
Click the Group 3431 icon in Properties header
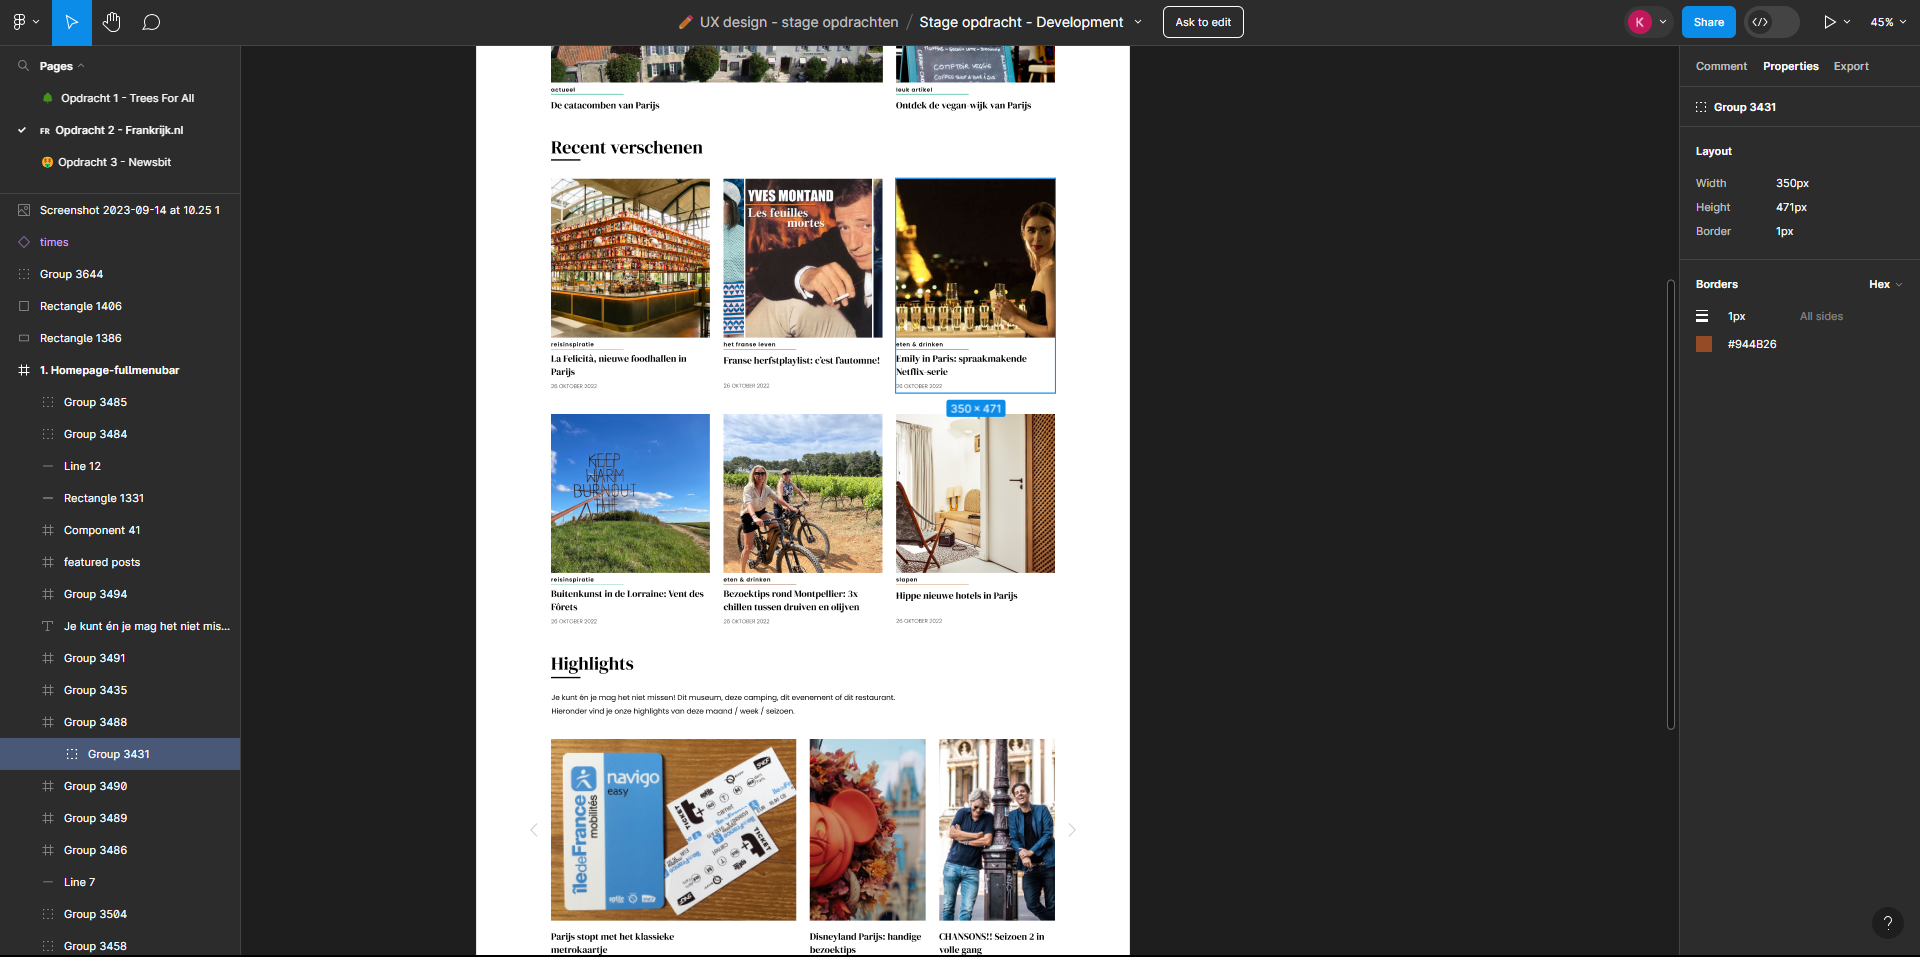pyautogui.click(x=1701, y=107)
